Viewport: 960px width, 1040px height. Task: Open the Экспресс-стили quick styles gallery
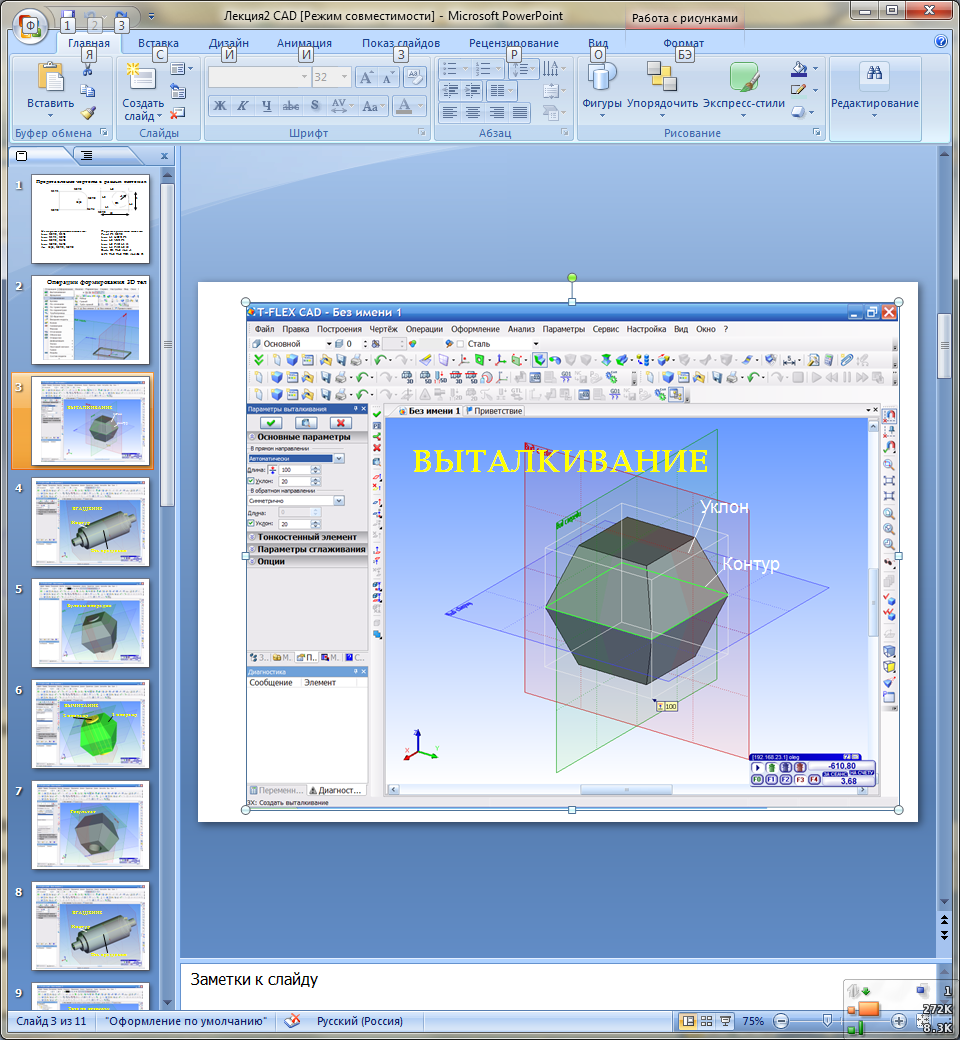pyautogui.click(x=744, y=88)
